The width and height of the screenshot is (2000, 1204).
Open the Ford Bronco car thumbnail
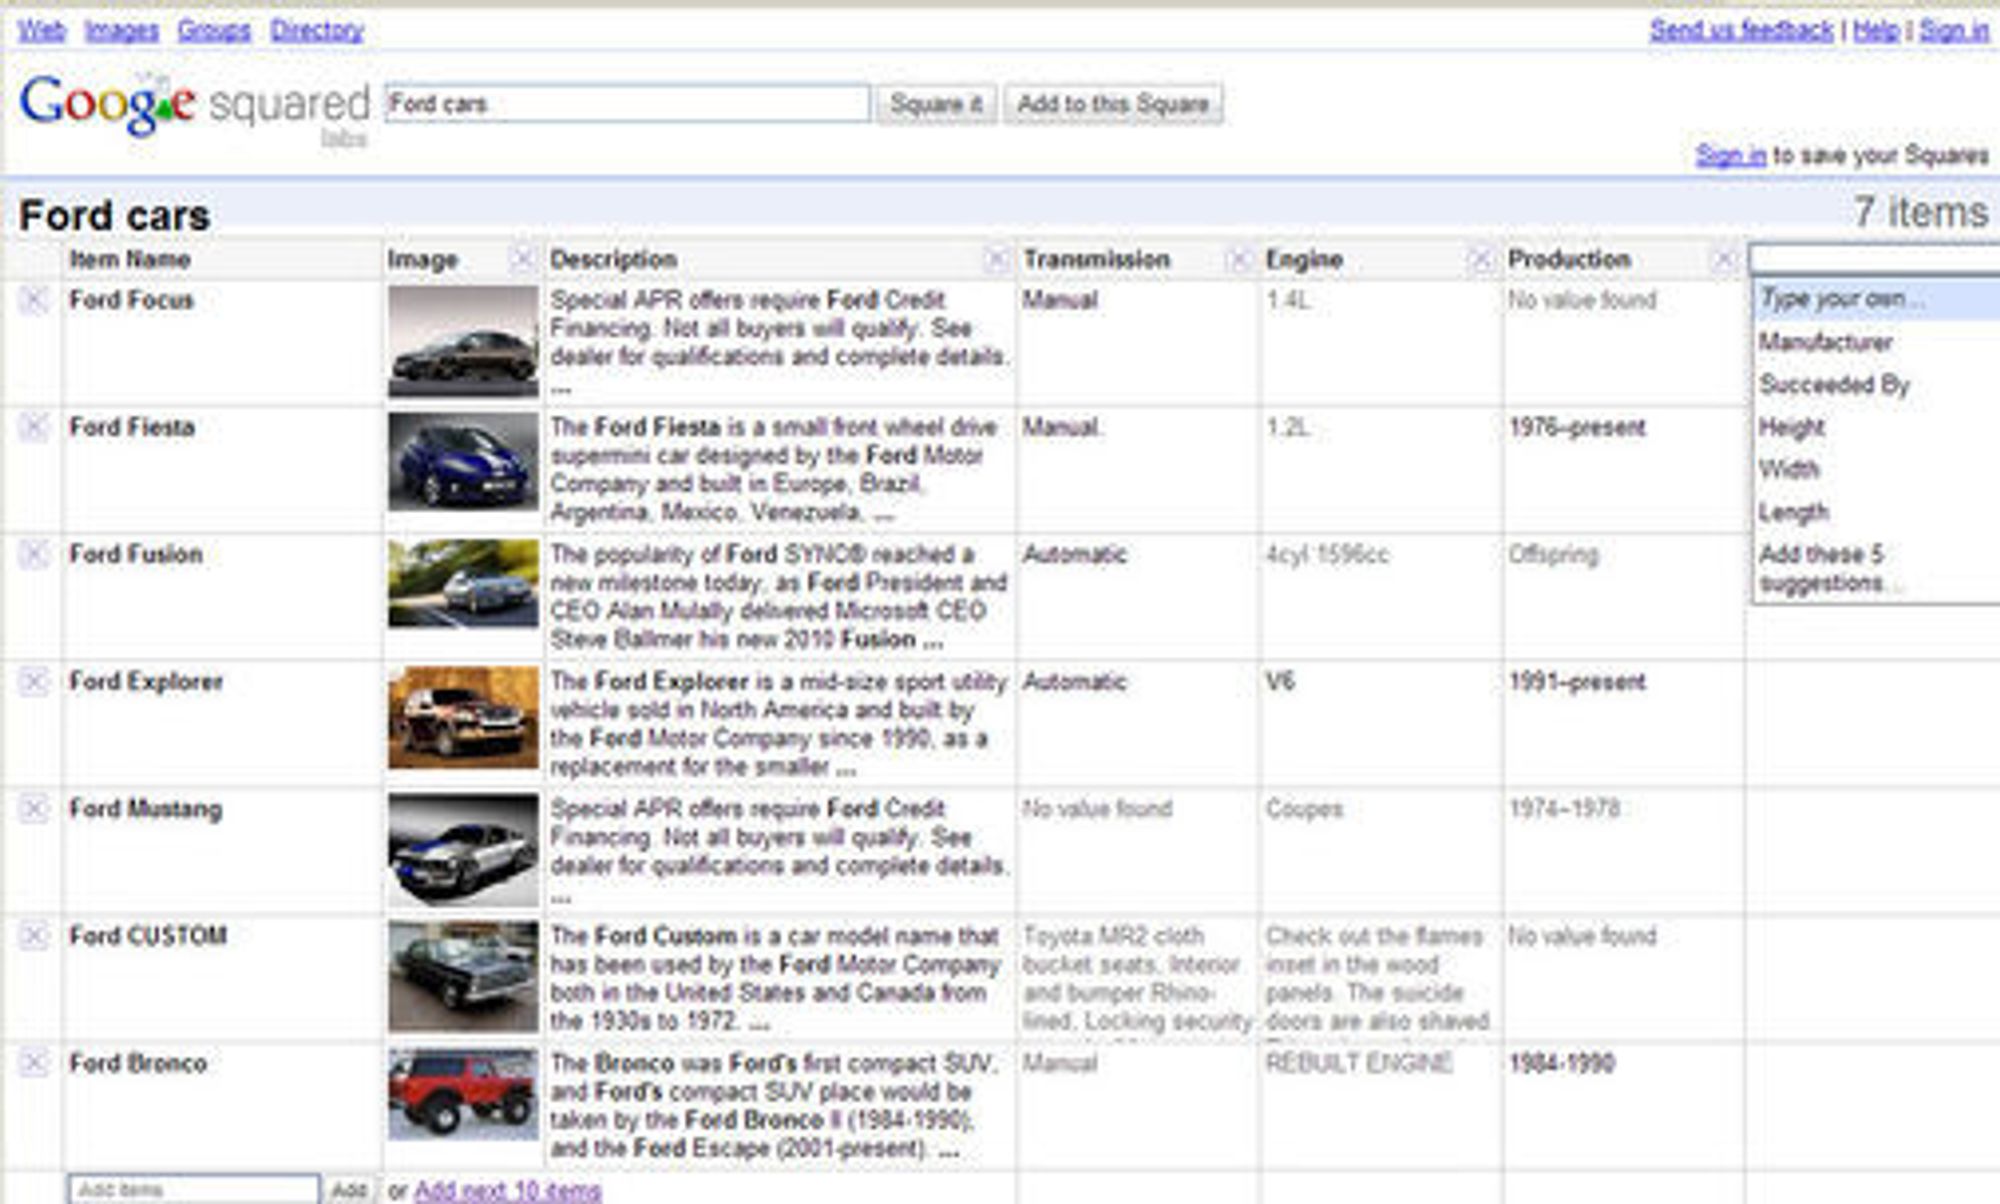tap(463, 1094)
